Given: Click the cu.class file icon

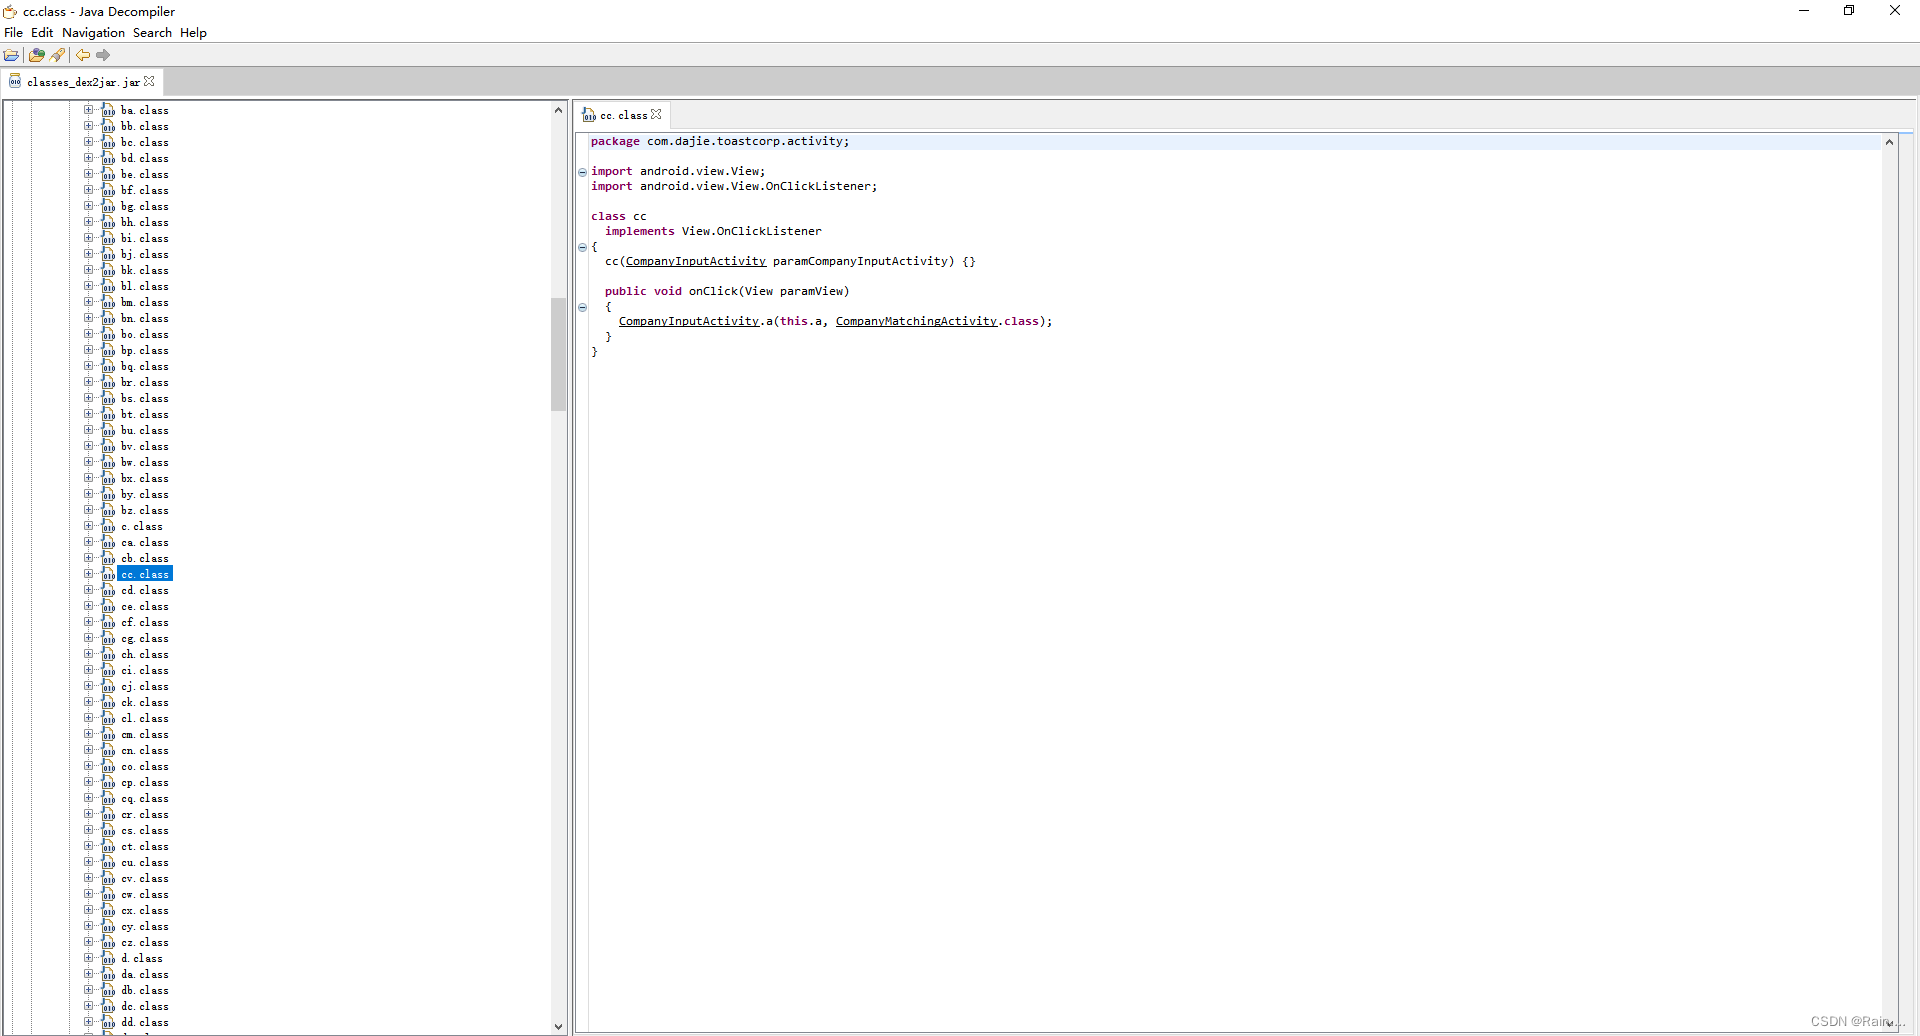Looking at the screenshot, I should click(108, 862).
